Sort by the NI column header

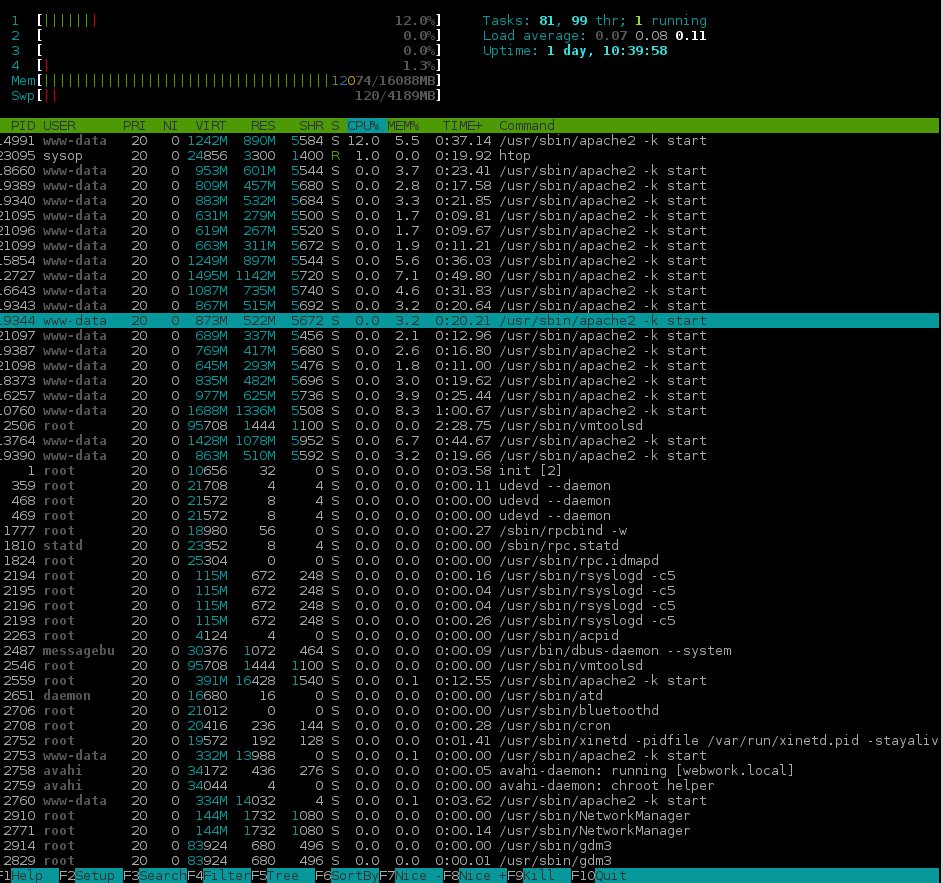170,126
